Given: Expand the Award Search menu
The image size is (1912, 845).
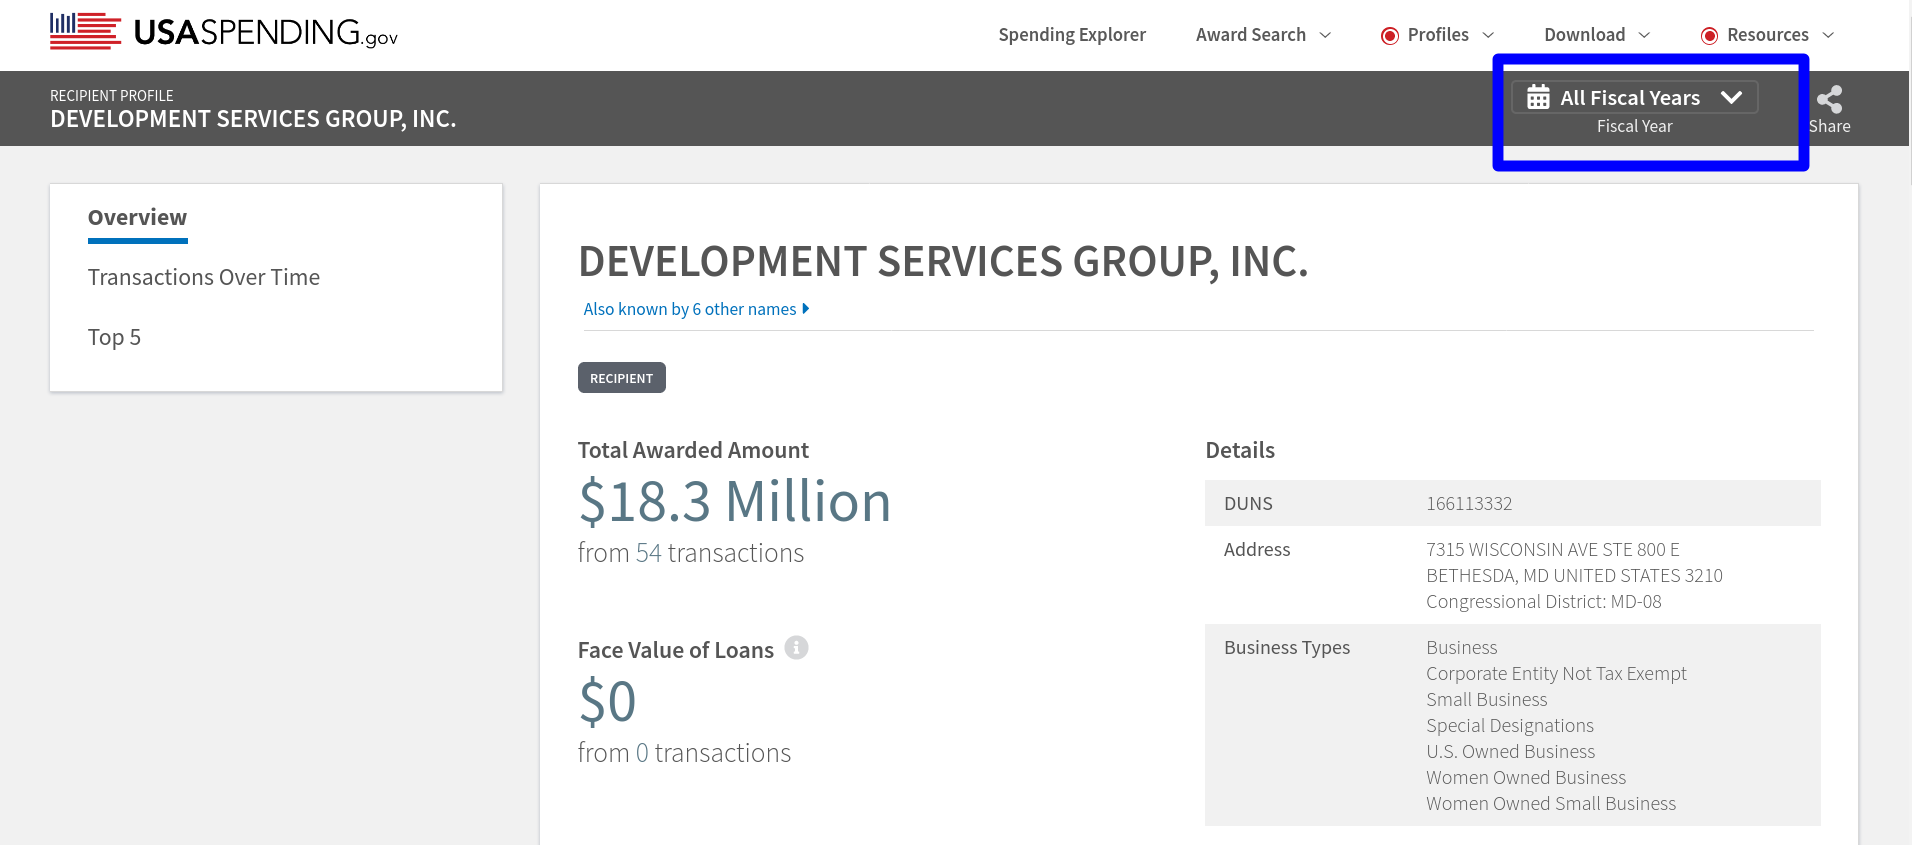Looking at the screenshot, I should [1263, 35].
